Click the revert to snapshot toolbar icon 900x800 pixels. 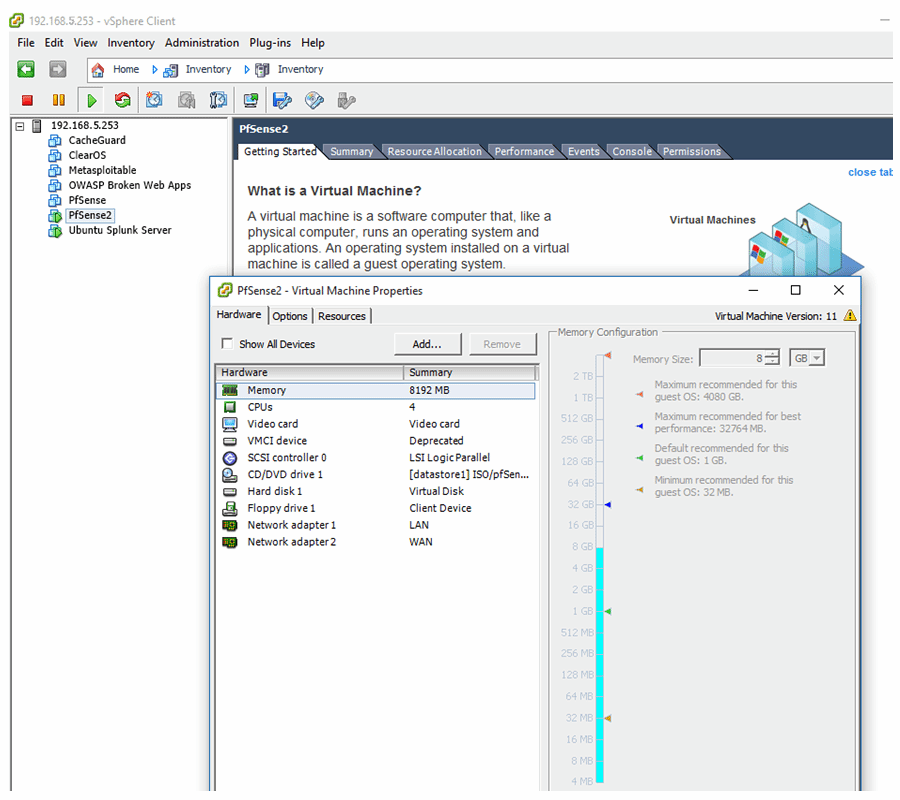coord(187,100)
